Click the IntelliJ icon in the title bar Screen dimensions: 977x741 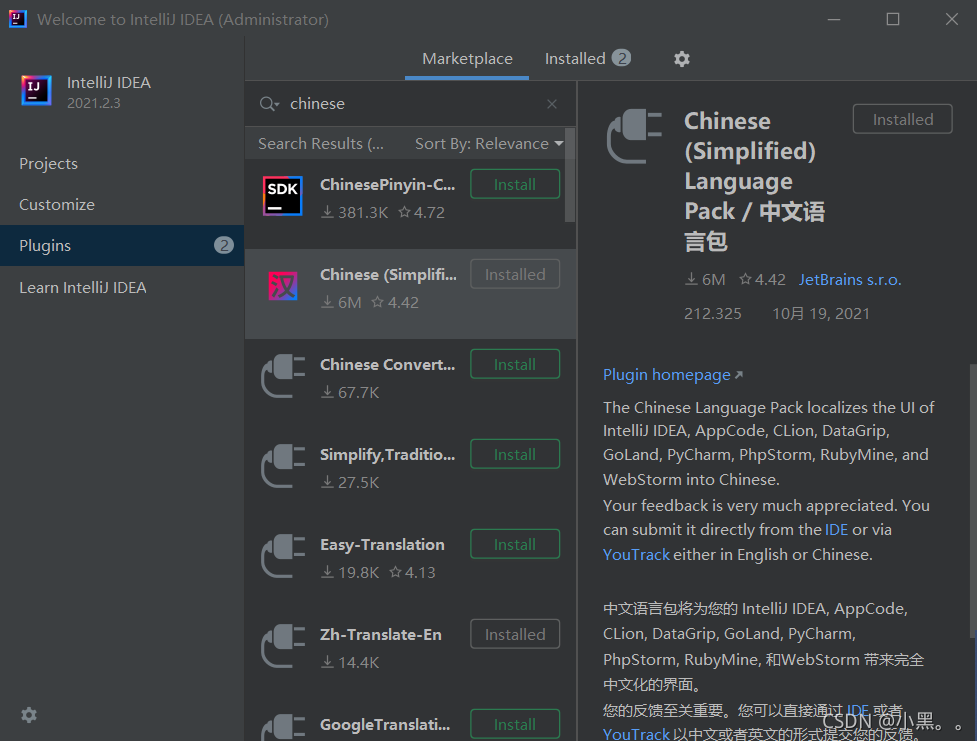click(x=17, y=19)
